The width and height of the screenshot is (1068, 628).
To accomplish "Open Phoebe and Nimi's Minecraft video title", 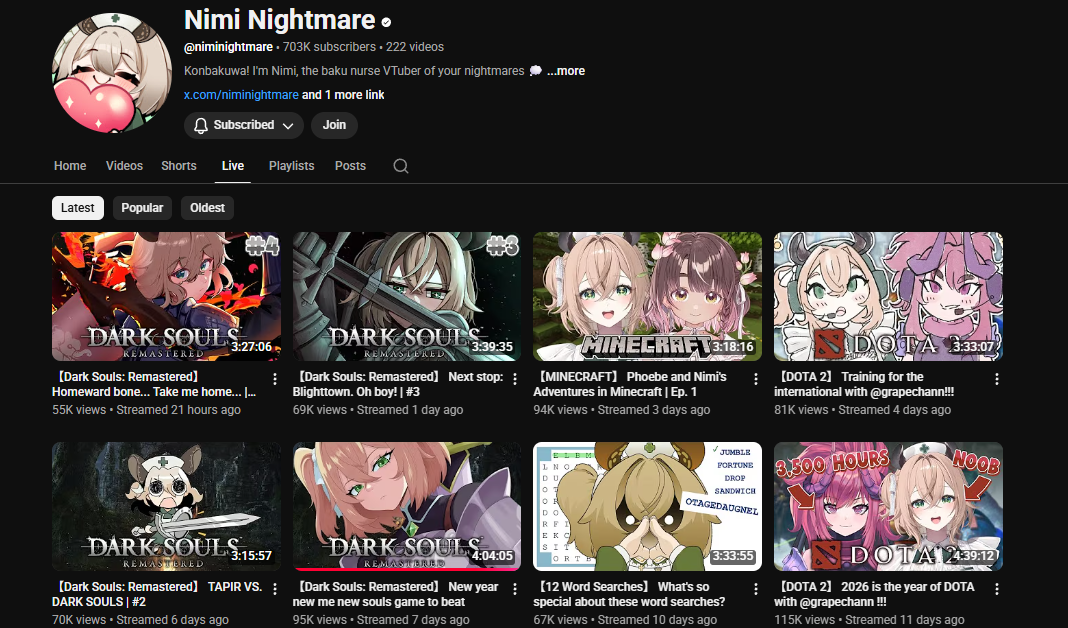I will [630, 384].
